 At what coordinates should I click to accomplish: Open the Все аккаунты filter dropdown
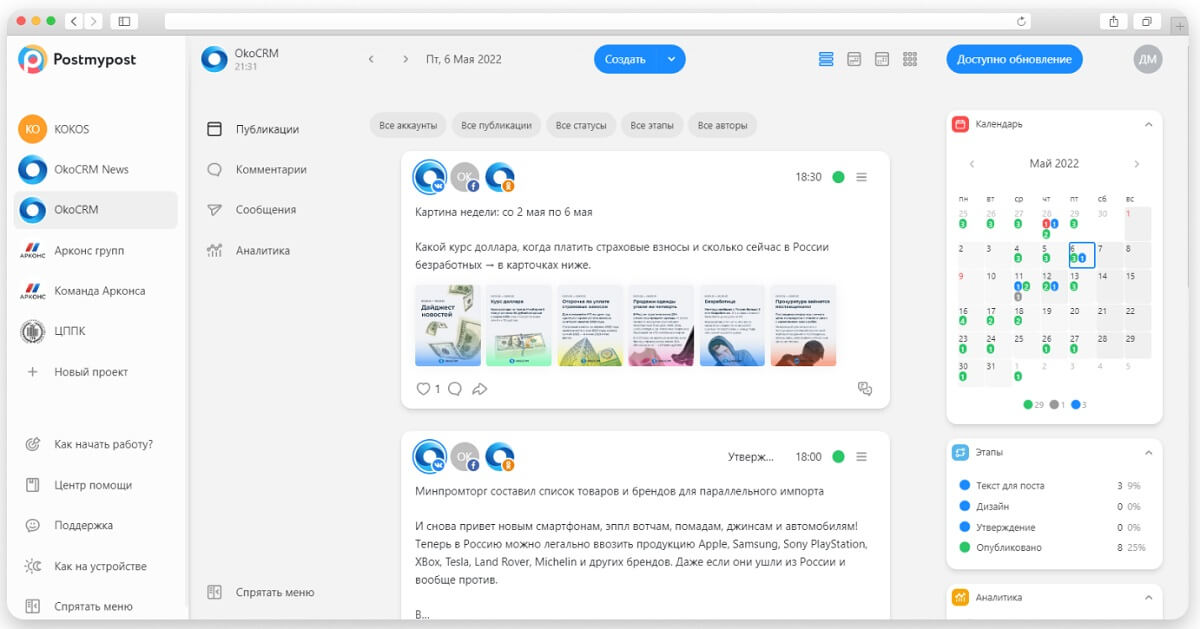point(408,125)
